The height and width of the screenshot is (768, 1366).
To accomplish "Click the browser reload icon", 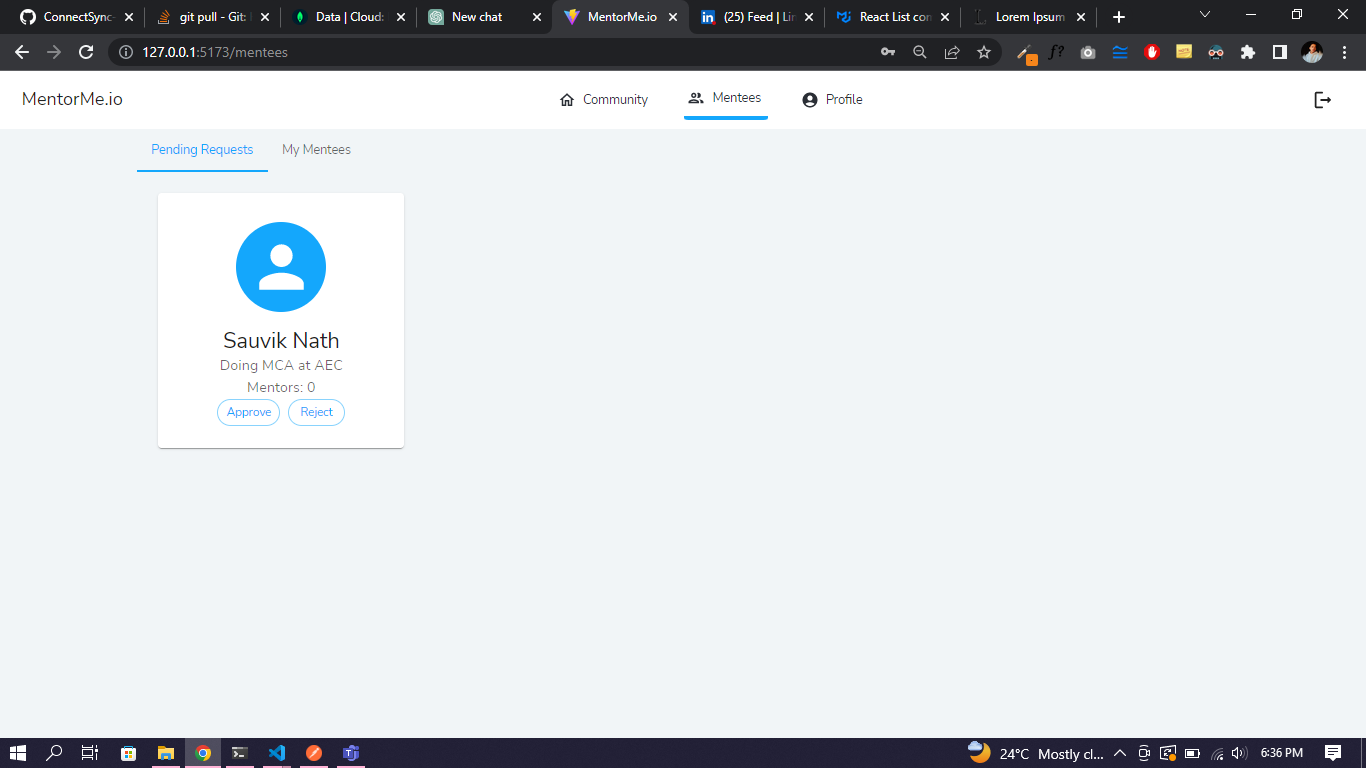I will tap(85, 52).
